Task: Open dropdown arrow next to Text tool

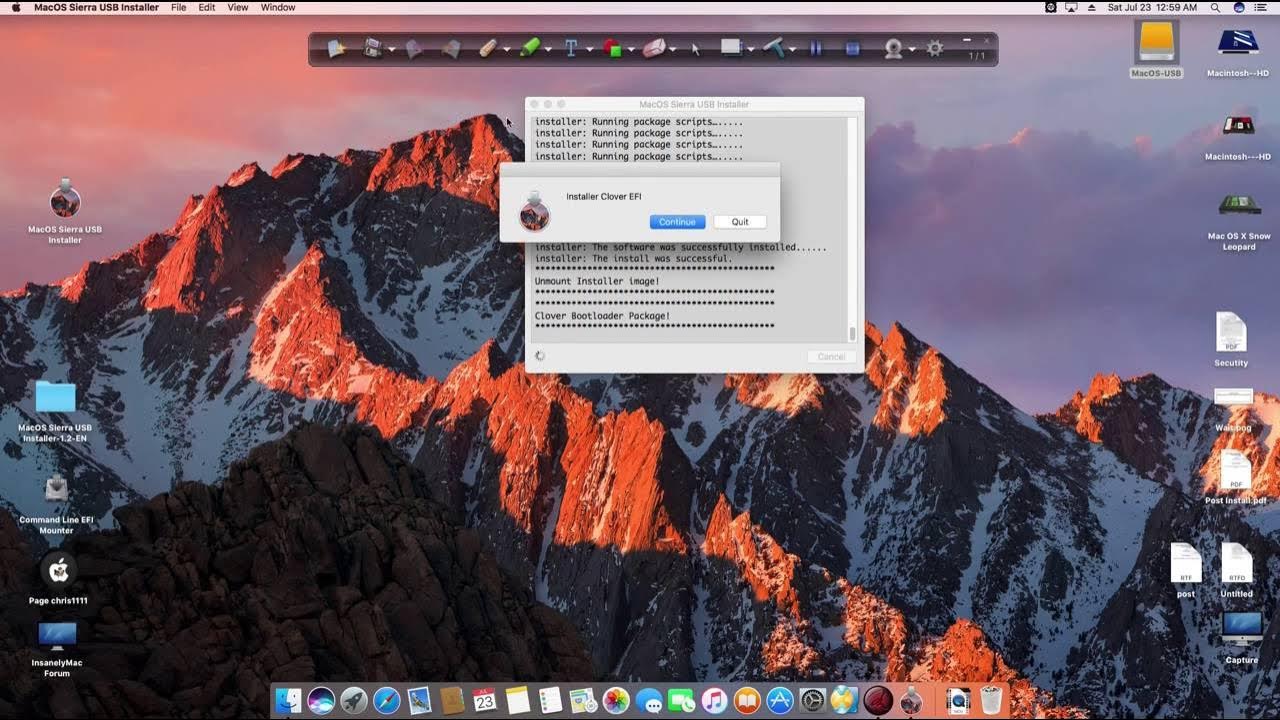Action: tap(589, 49)
